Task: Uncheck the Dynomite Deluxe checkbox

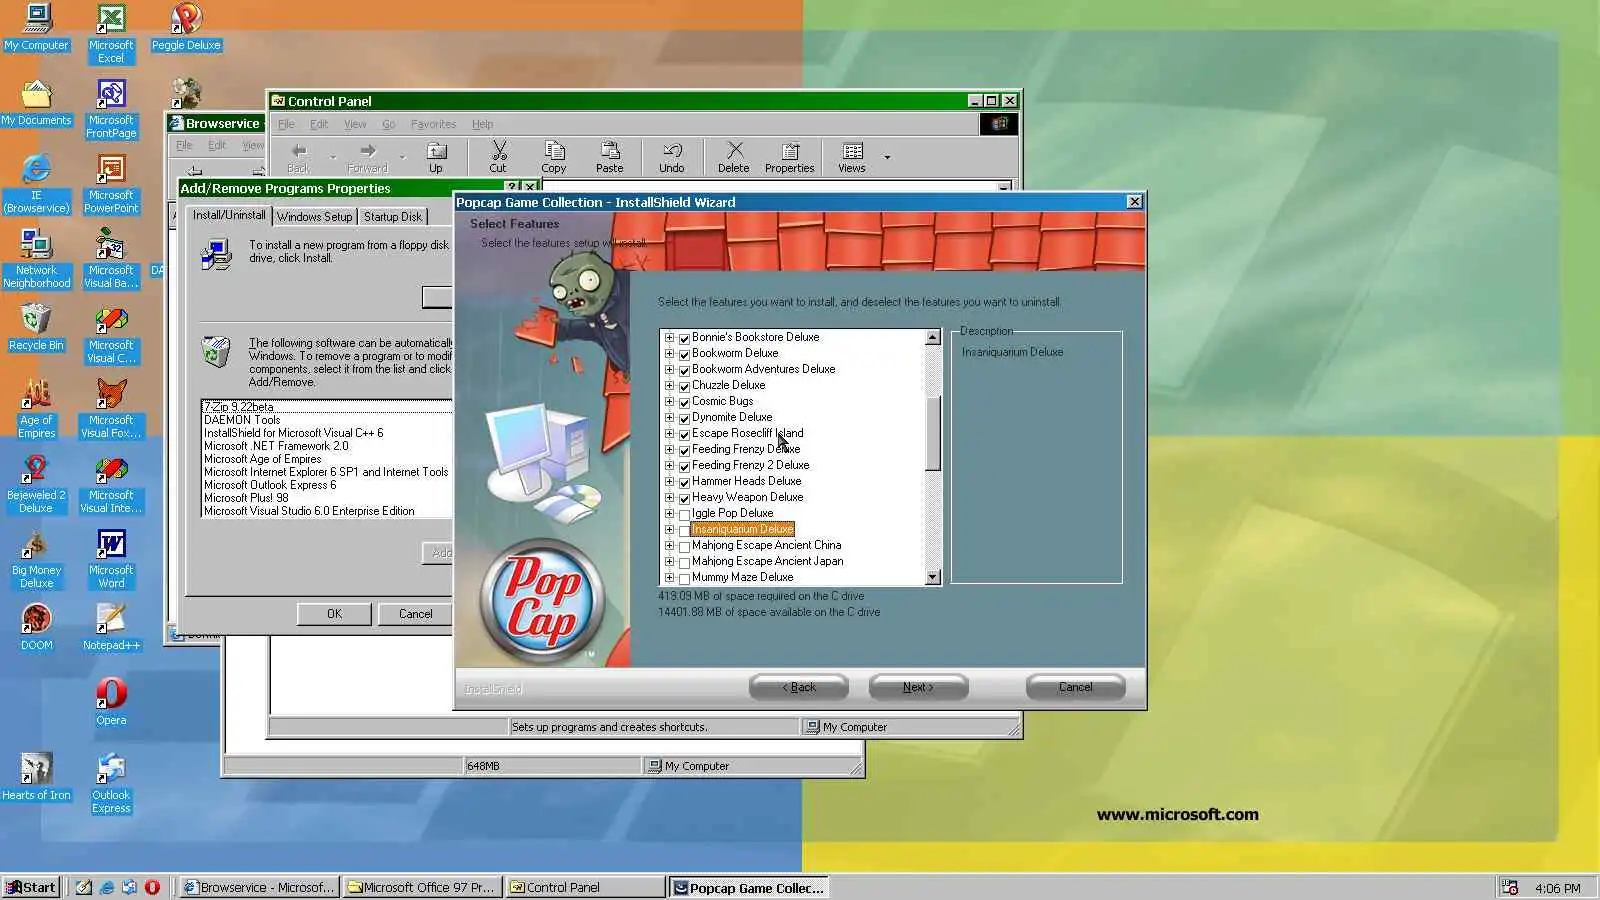Action: click(685, 418)
